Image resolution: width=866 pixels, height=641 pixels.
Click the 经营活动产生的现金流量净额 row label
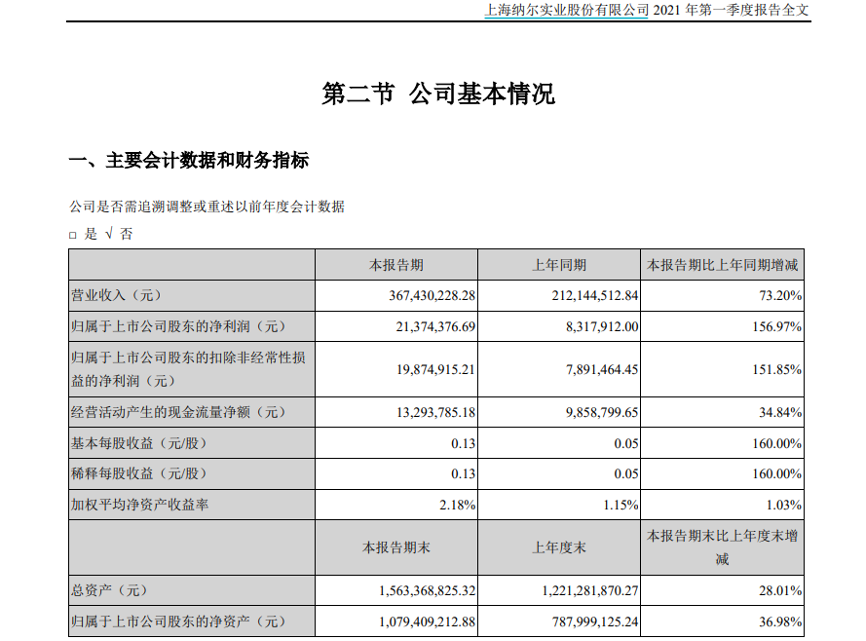click(x=178, y=411)
